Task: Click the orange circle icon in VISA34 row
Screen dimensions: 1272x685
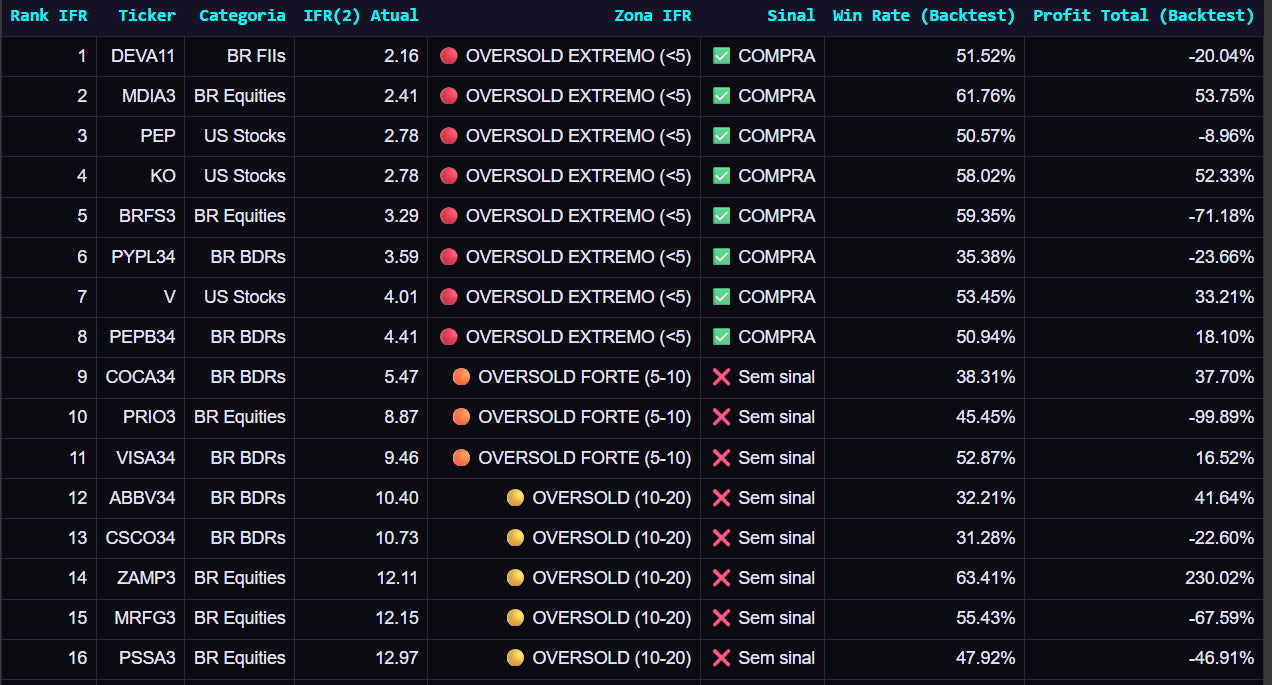Action: (461, 458)
